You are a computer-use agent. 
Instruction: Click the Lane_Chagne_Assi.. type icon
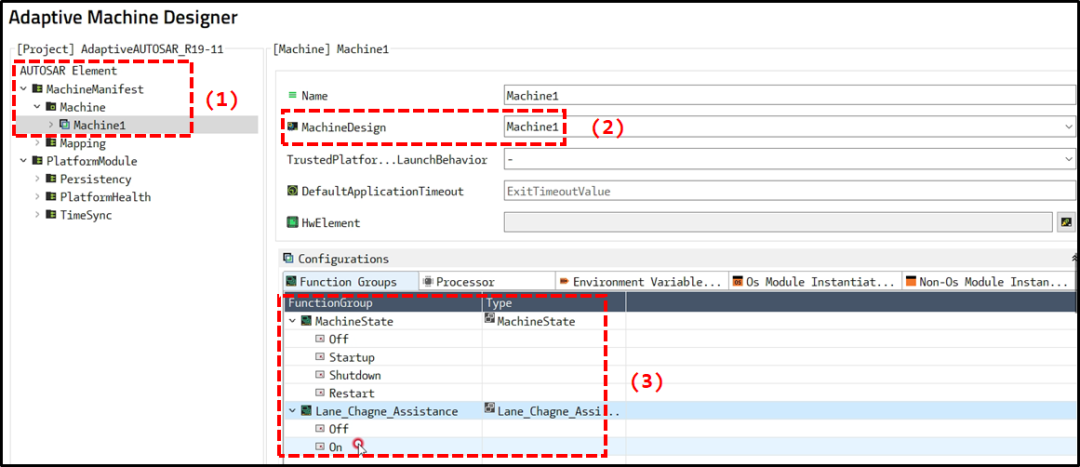click(x=490, y=409)
